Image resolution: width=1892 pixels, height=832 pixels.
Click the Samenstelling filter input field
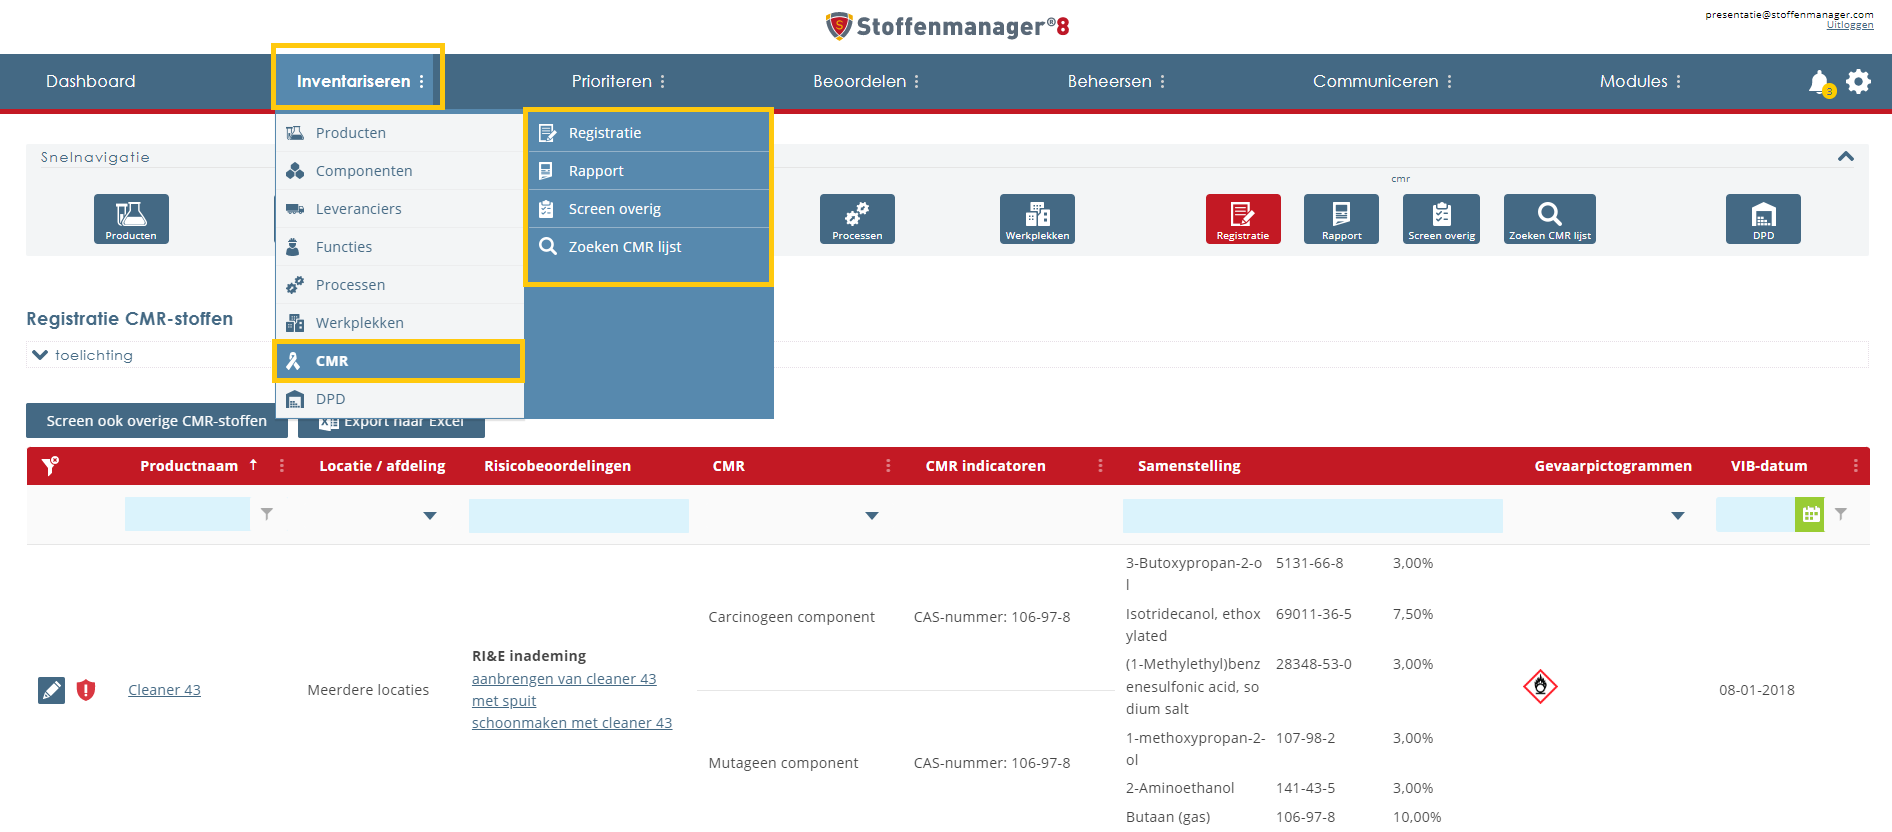click(1312, 515)
